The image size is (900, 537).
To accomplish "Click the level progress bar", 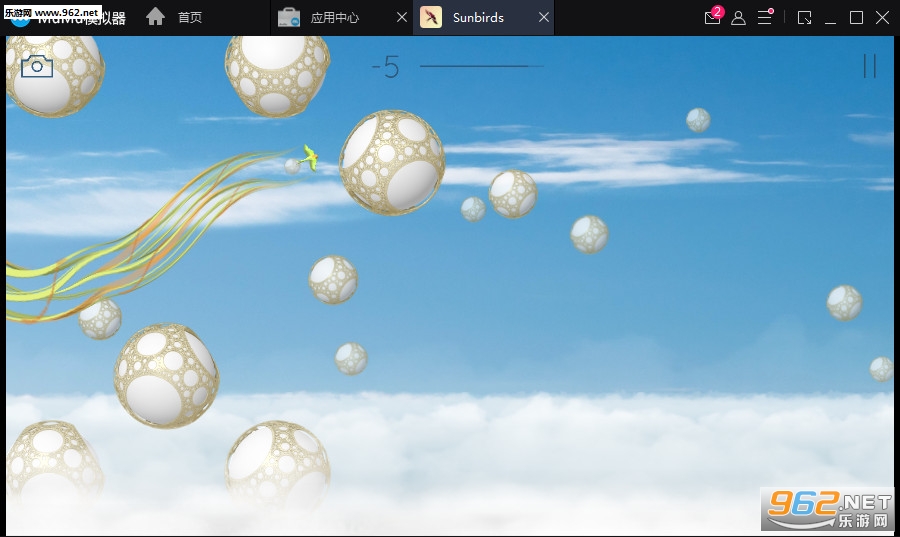I will [482, 66].
